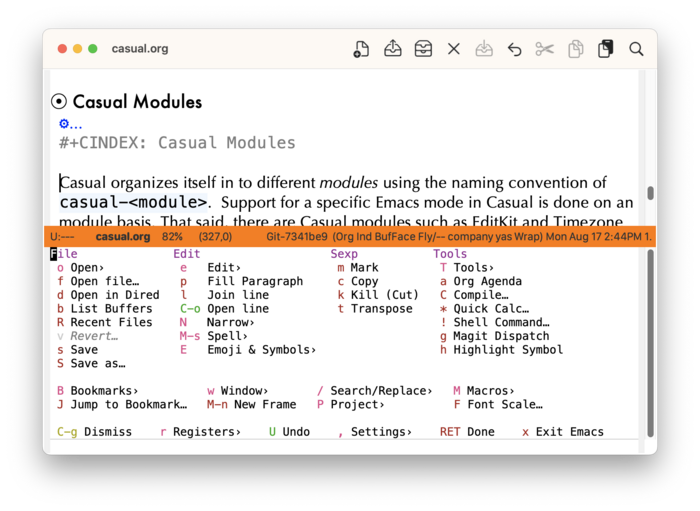The width and height of the screenshot is (700, 511).
Task: Open the Bookmarks› submenu
Action: pyautogui.click(x=97, y=391)
